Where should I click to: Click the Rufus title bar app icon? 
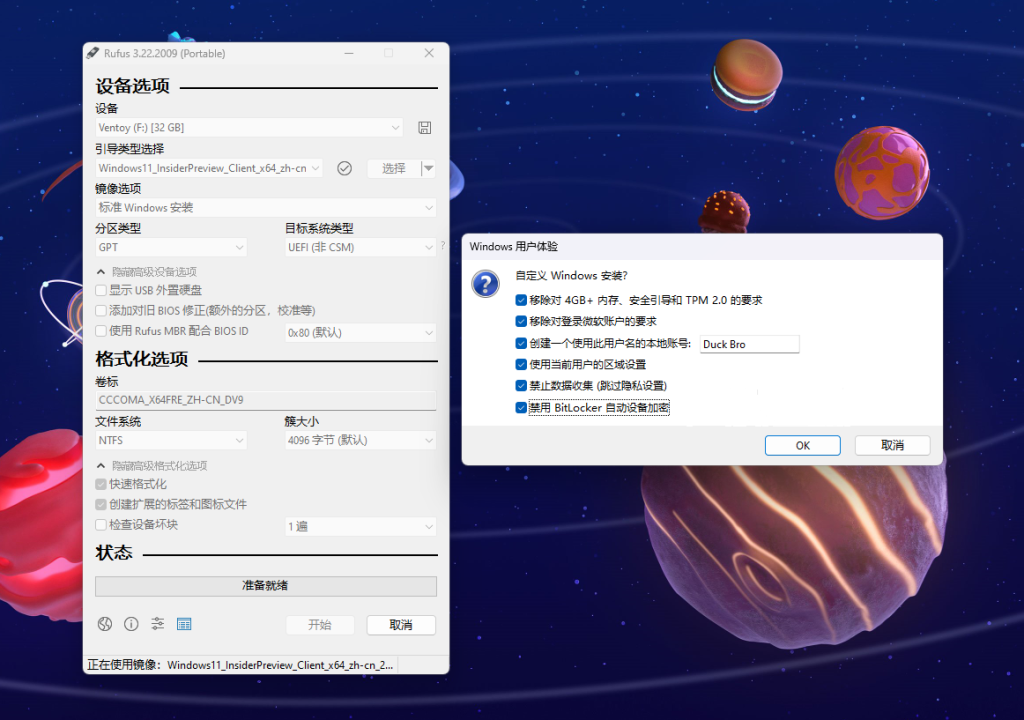point(93,53)
